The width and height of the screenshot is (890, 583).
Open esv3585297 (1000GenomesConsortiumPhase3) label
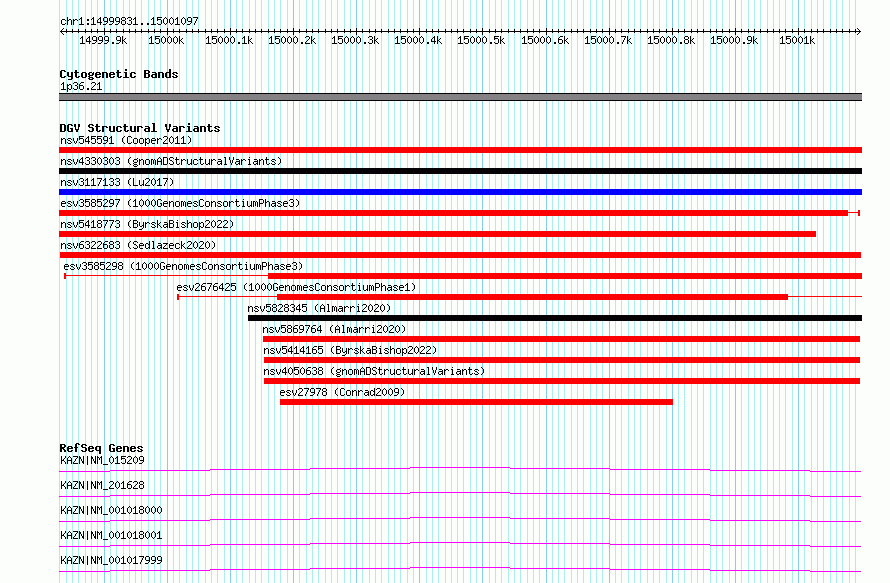click(180, 203)
